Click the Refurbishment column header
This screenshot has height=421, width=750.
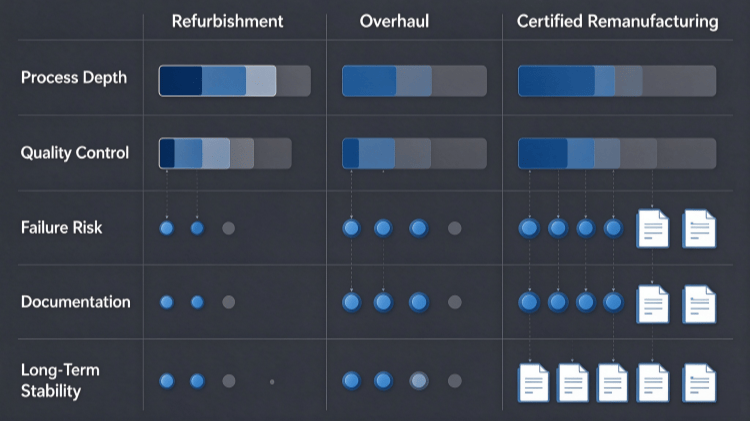227,22
